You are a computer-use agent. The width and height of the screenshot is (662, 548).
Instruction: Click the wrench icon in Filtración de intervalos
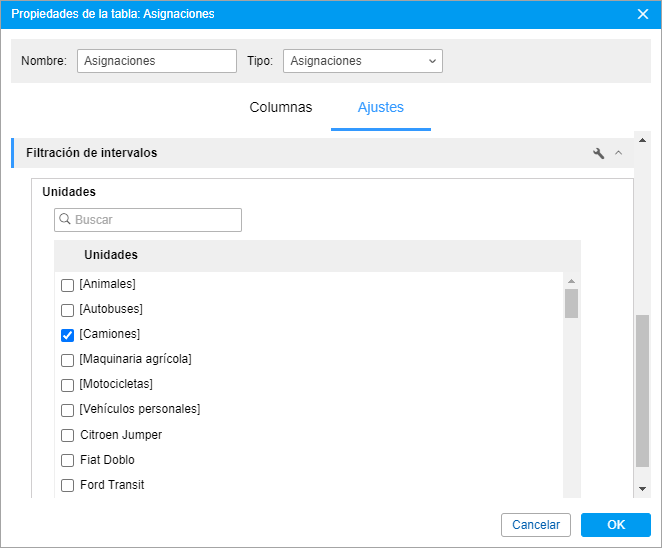[x=598, y=153]
